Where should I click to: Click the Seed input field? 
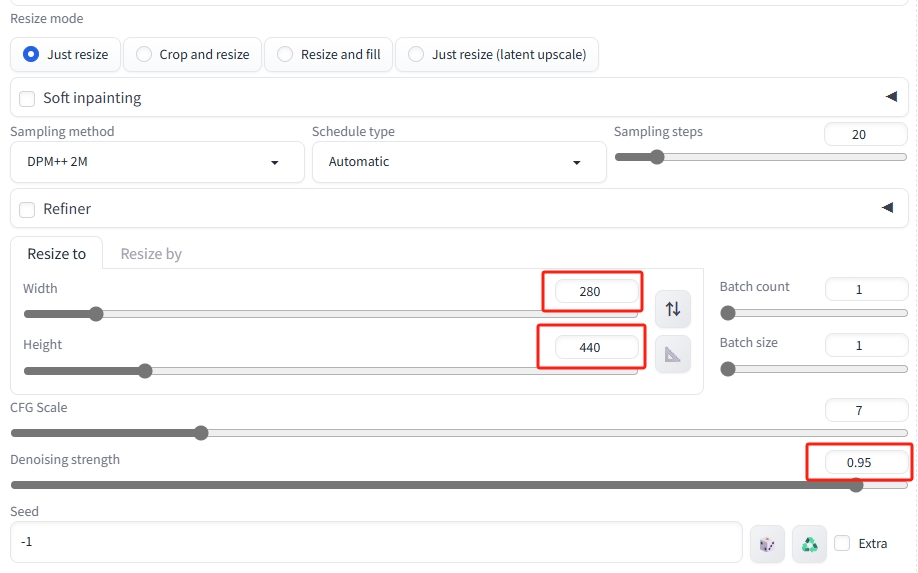click(x=376, y=542)
